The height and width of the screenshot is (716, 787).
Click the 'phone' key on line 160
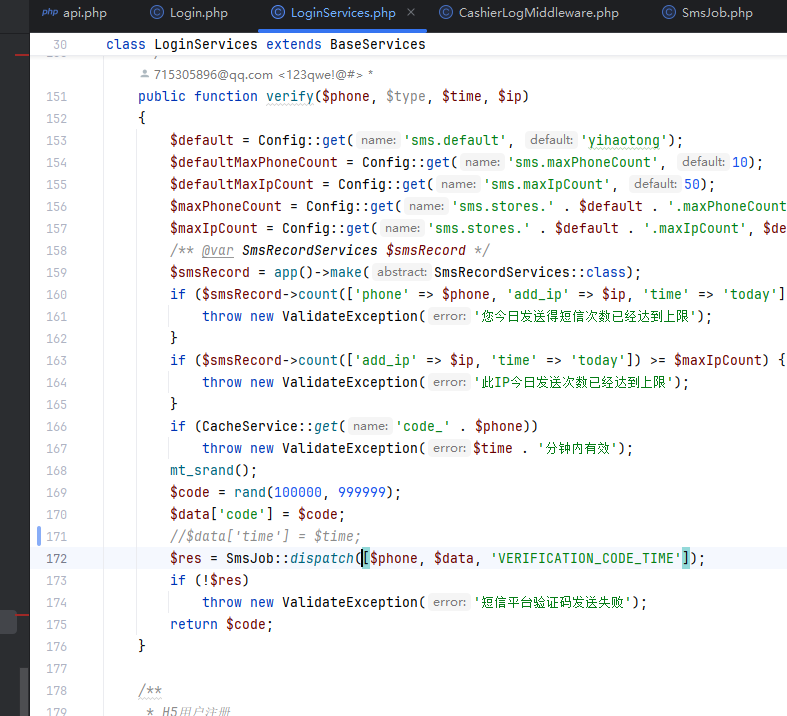381,295
